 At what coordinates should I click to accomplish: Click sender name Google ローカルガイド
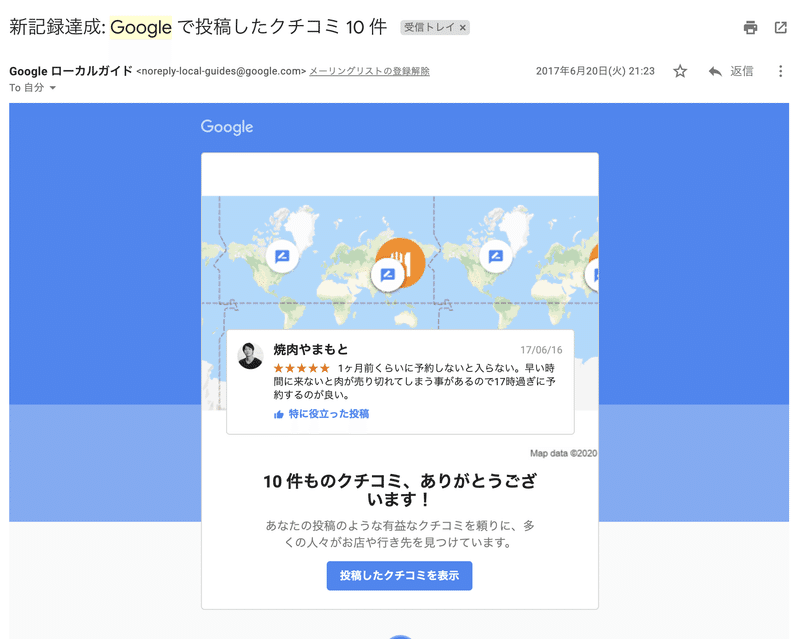tap(71, 71)
